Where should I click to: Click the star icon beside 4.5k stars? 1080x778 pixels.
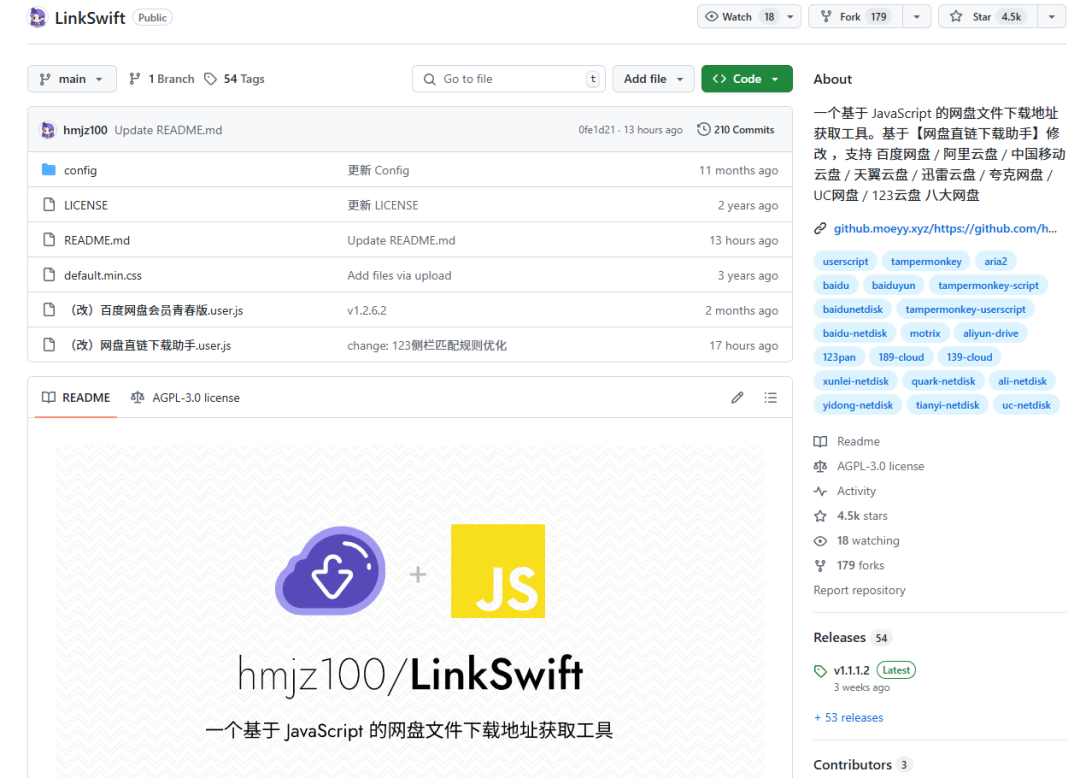pyautogui.click(x=820, y=516)
